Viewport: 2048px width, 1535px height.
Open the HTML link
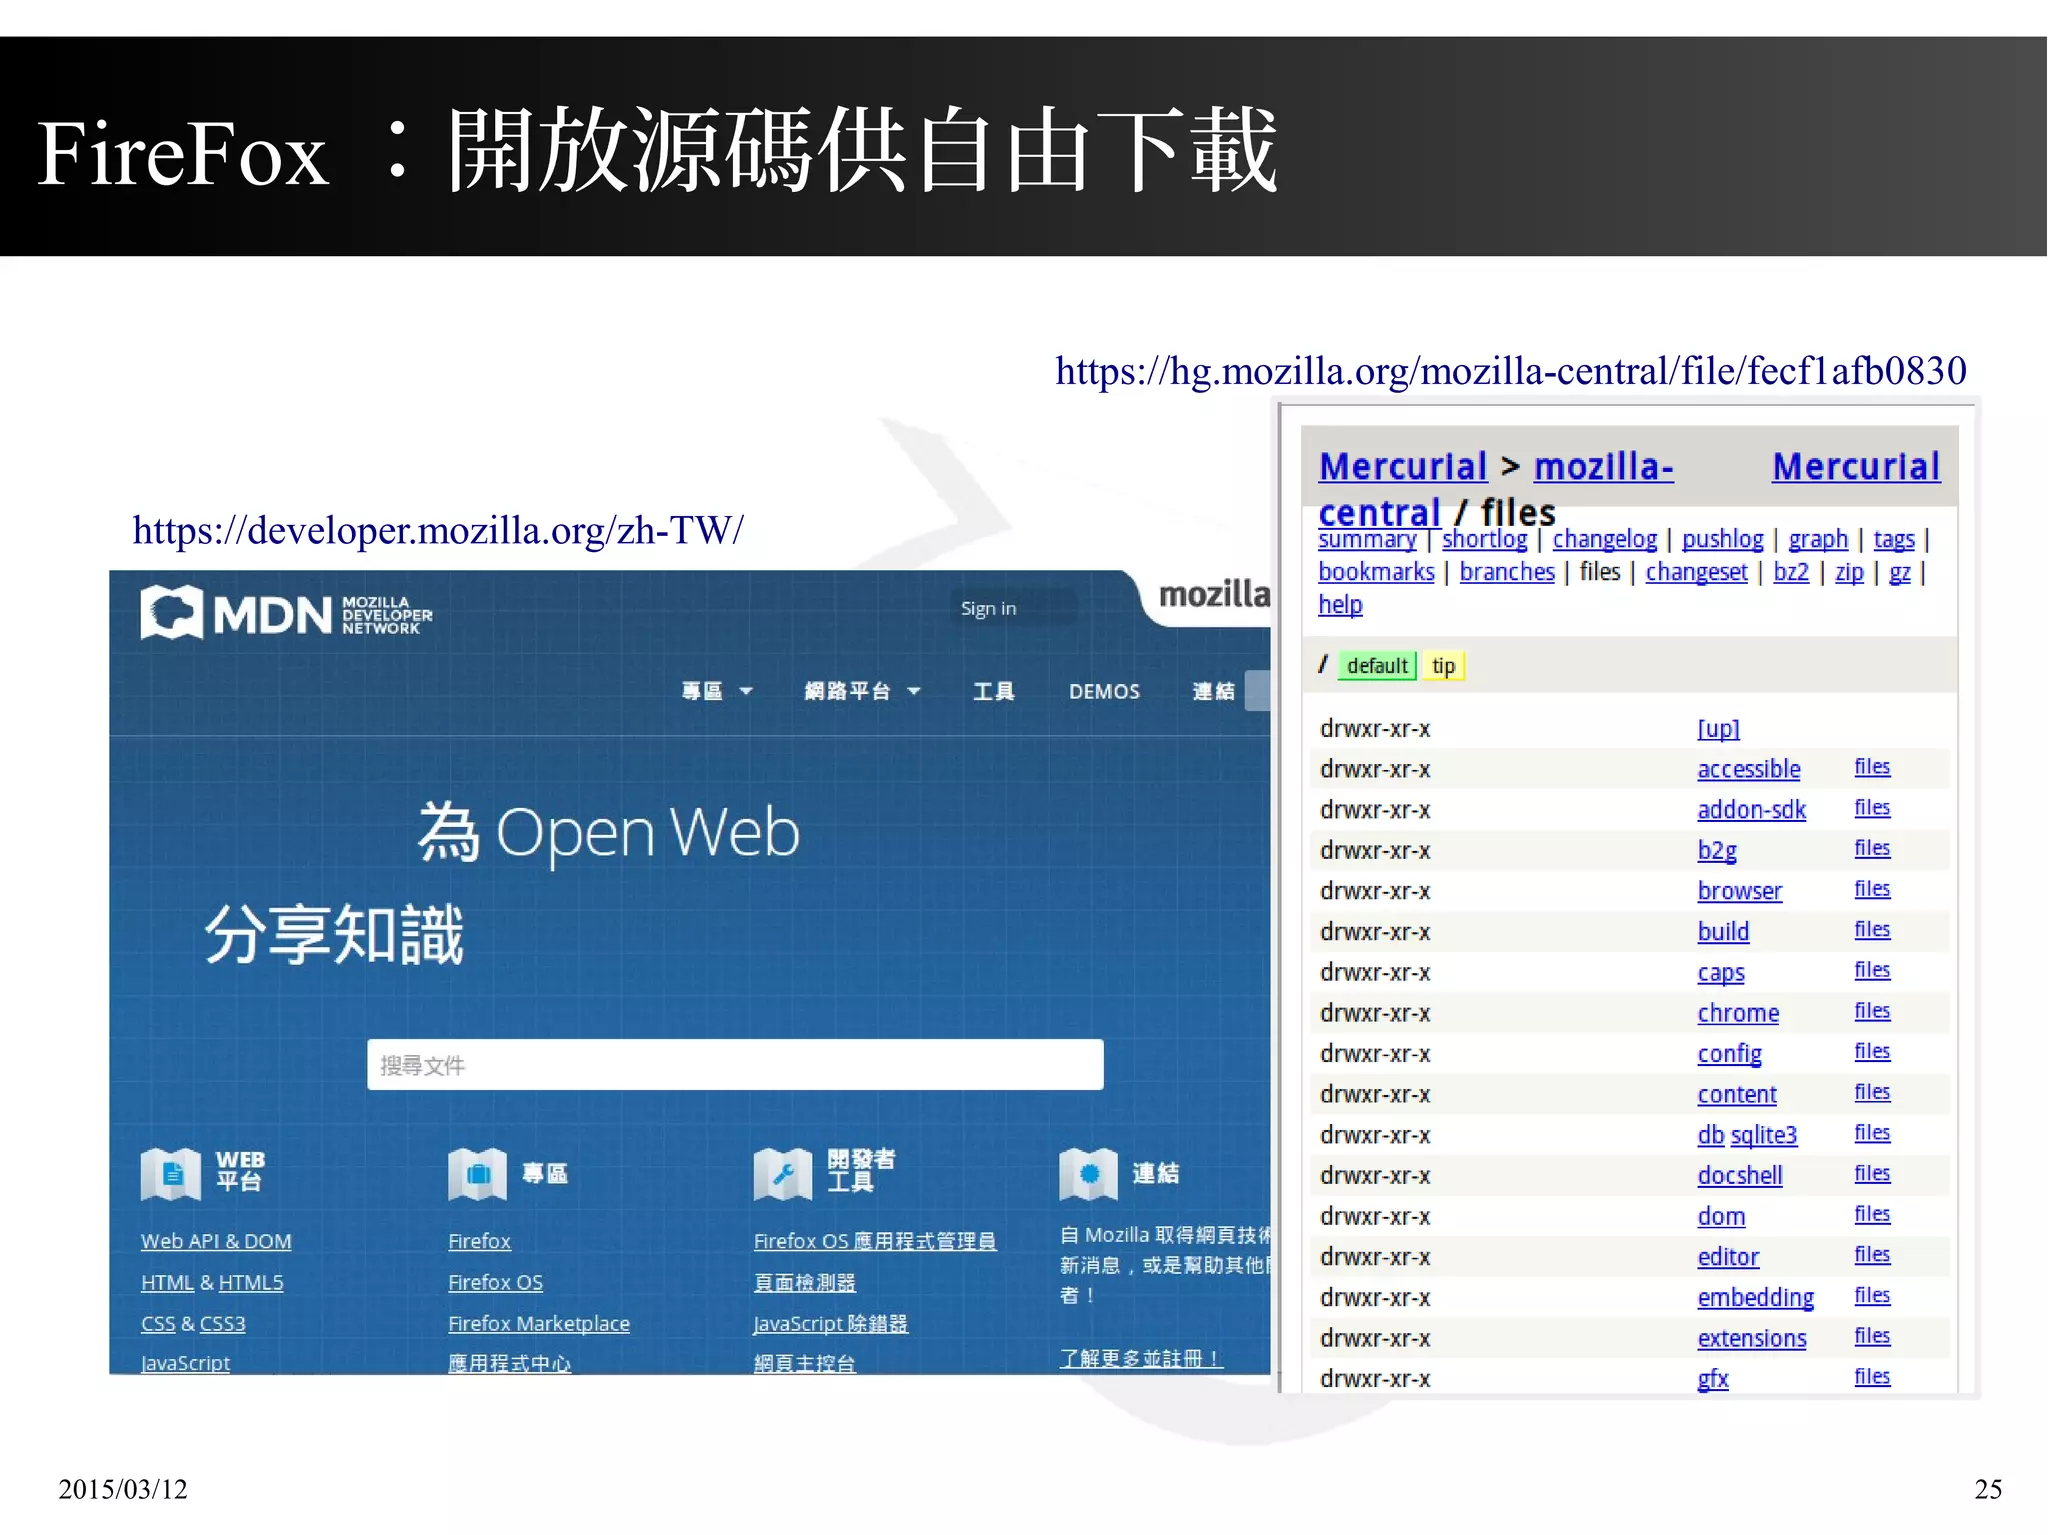point(167,1282)
